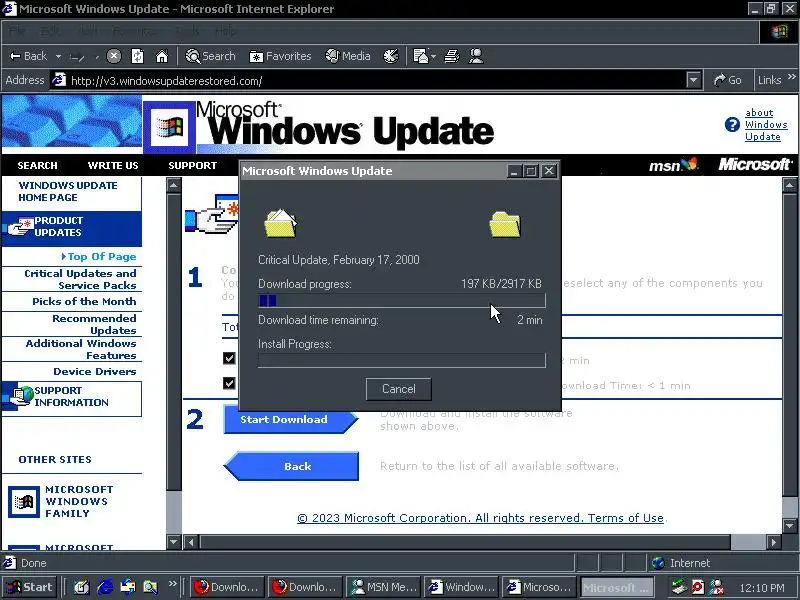Click SUPPORT in the nav bar

tap(192, 165)
